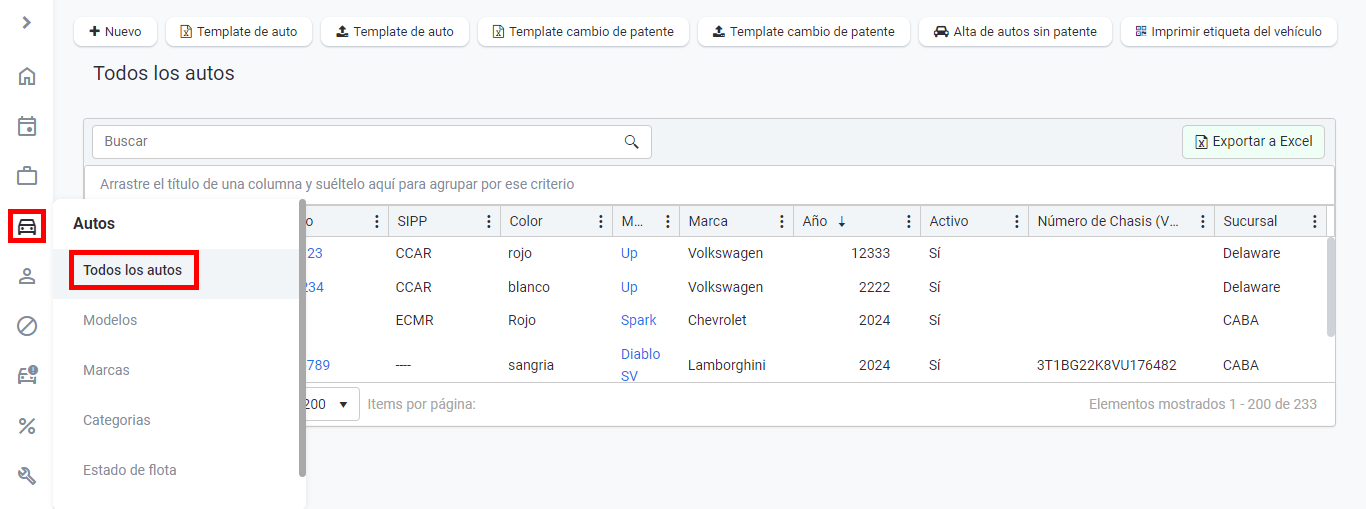Sort by the Año column header
Image resolution: width=1366 pixels, height=509 pixels.
815,222
